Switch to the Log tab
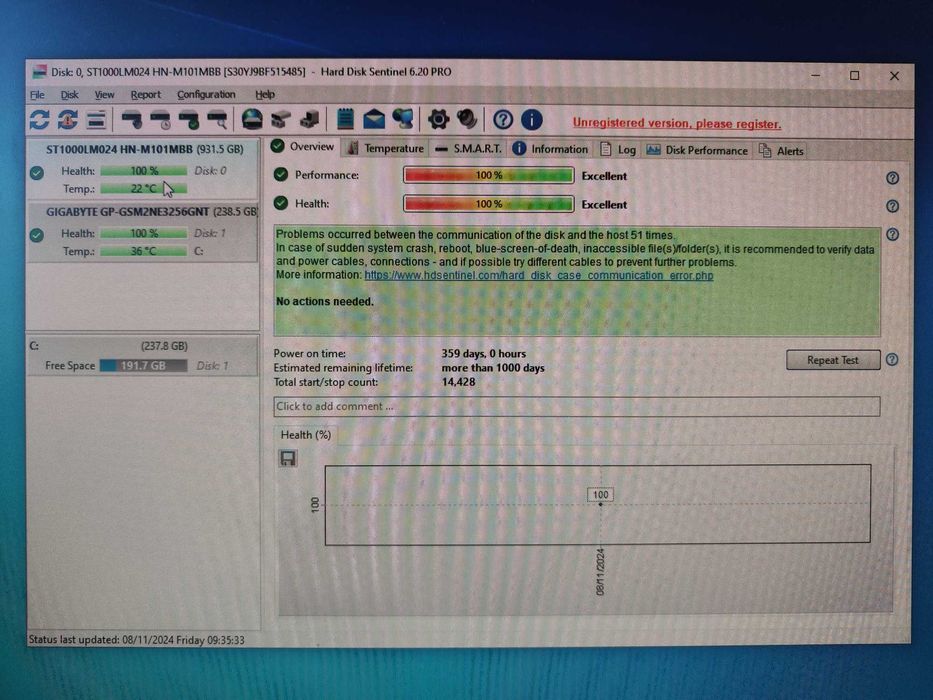The image size is (933, 700). 618,150
